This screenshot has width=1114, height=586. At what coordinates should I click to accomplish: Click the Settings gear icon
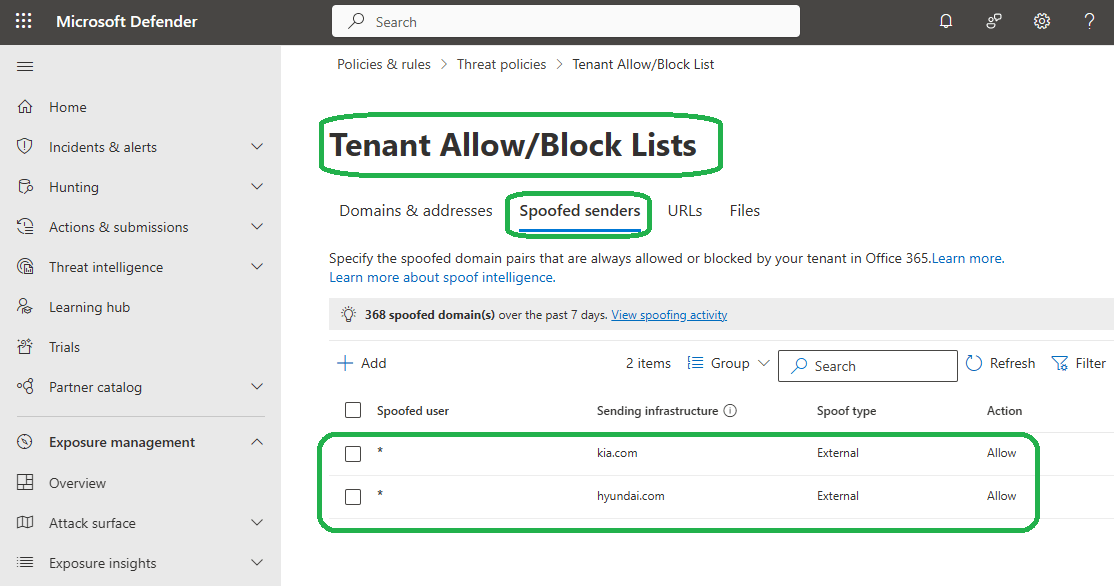click(x=1042, y=21)
